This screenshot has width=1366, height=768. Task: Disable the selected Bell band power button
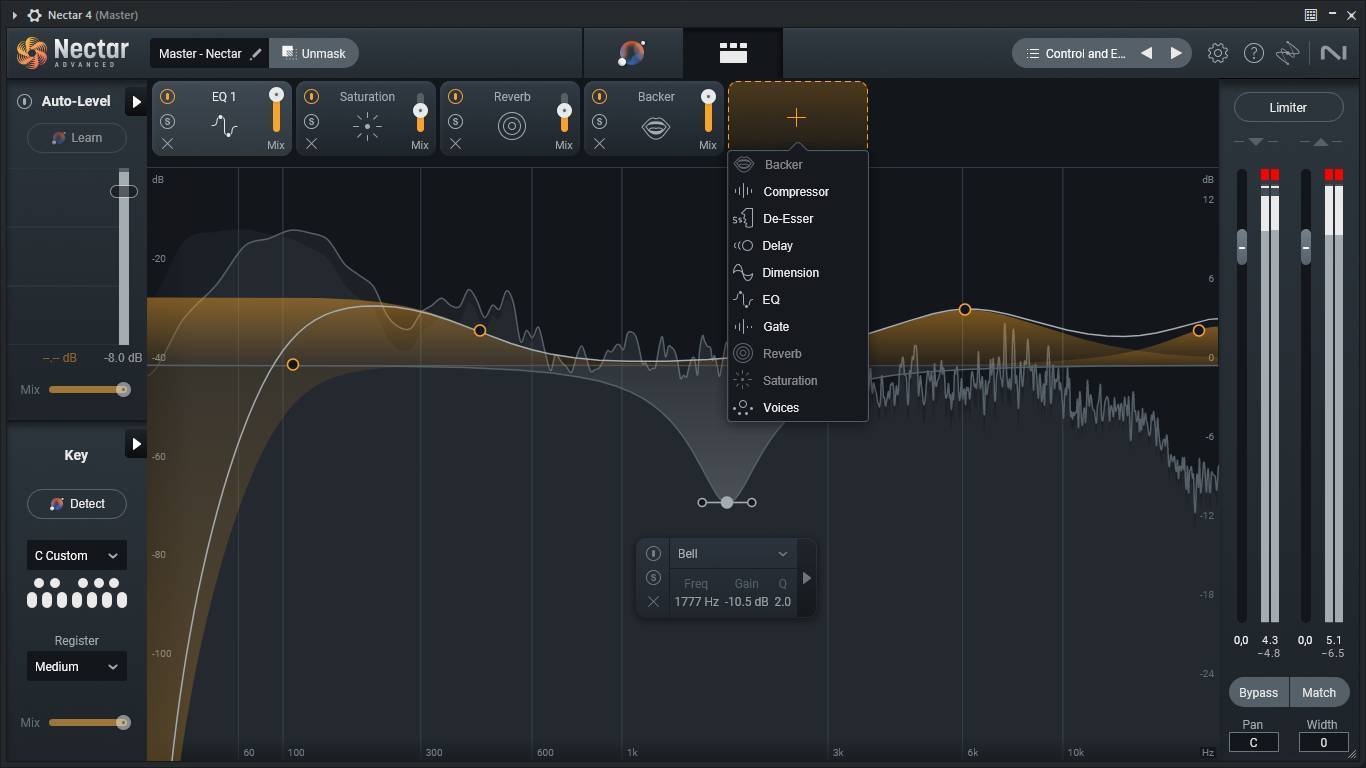pyautogui.click(x=653, y=553)
